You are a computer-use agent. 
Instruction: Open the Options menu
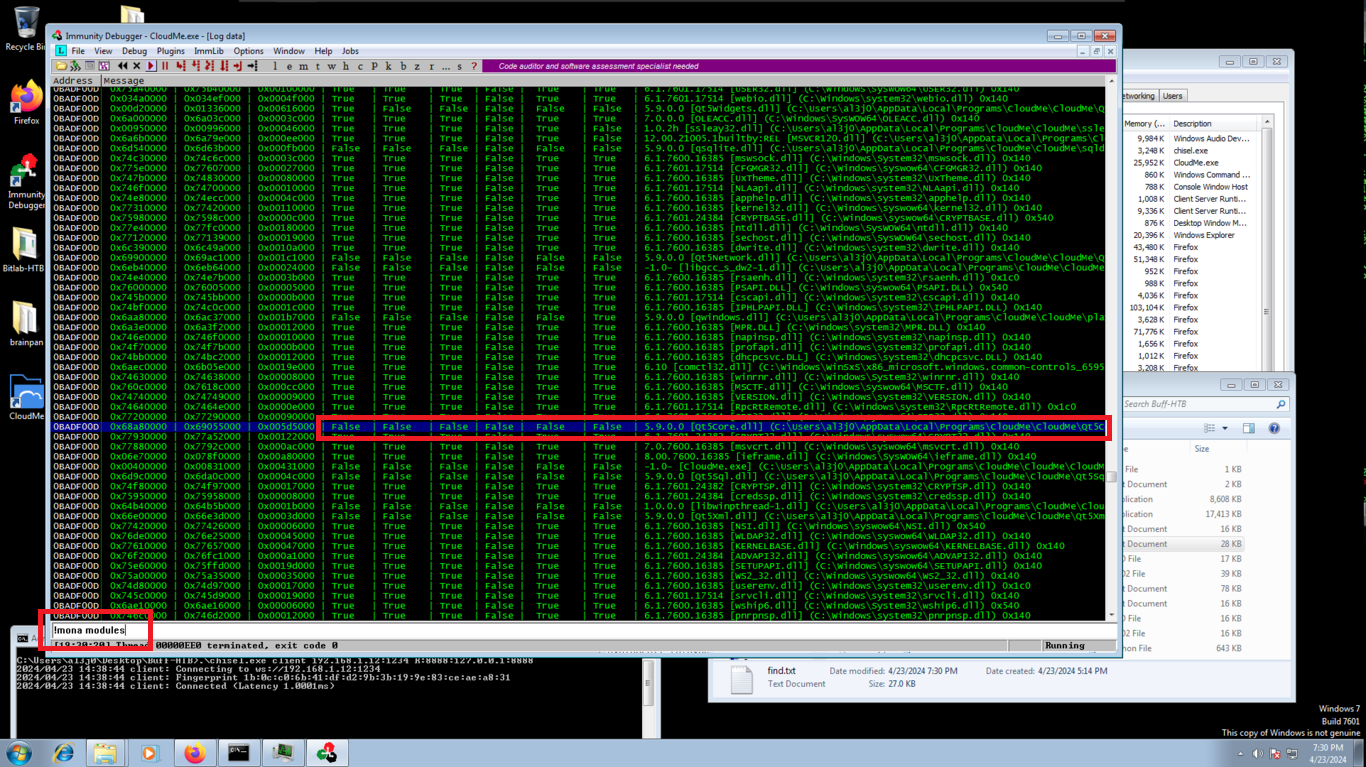point(248,51)
